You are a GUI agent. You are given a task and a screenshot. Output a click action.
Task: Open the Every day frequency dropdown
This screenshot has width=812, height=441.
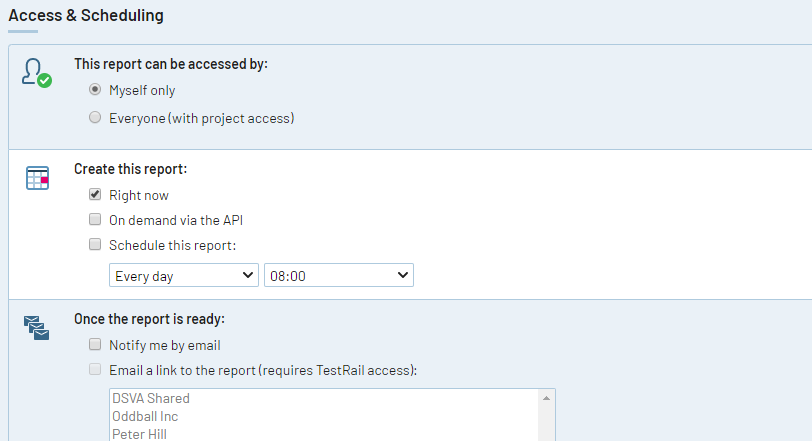pyautogui.click(x=183, y=275)
